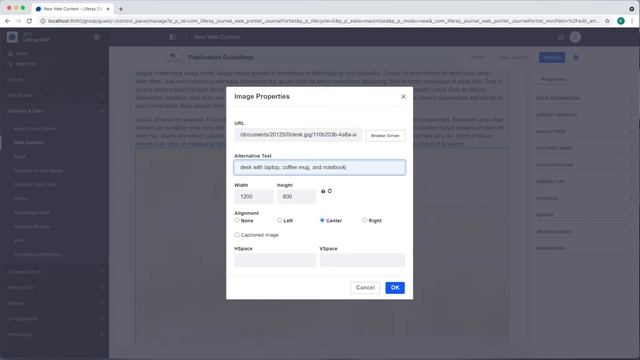Click the site compass icon in the sidebar header

click(97, 37)
